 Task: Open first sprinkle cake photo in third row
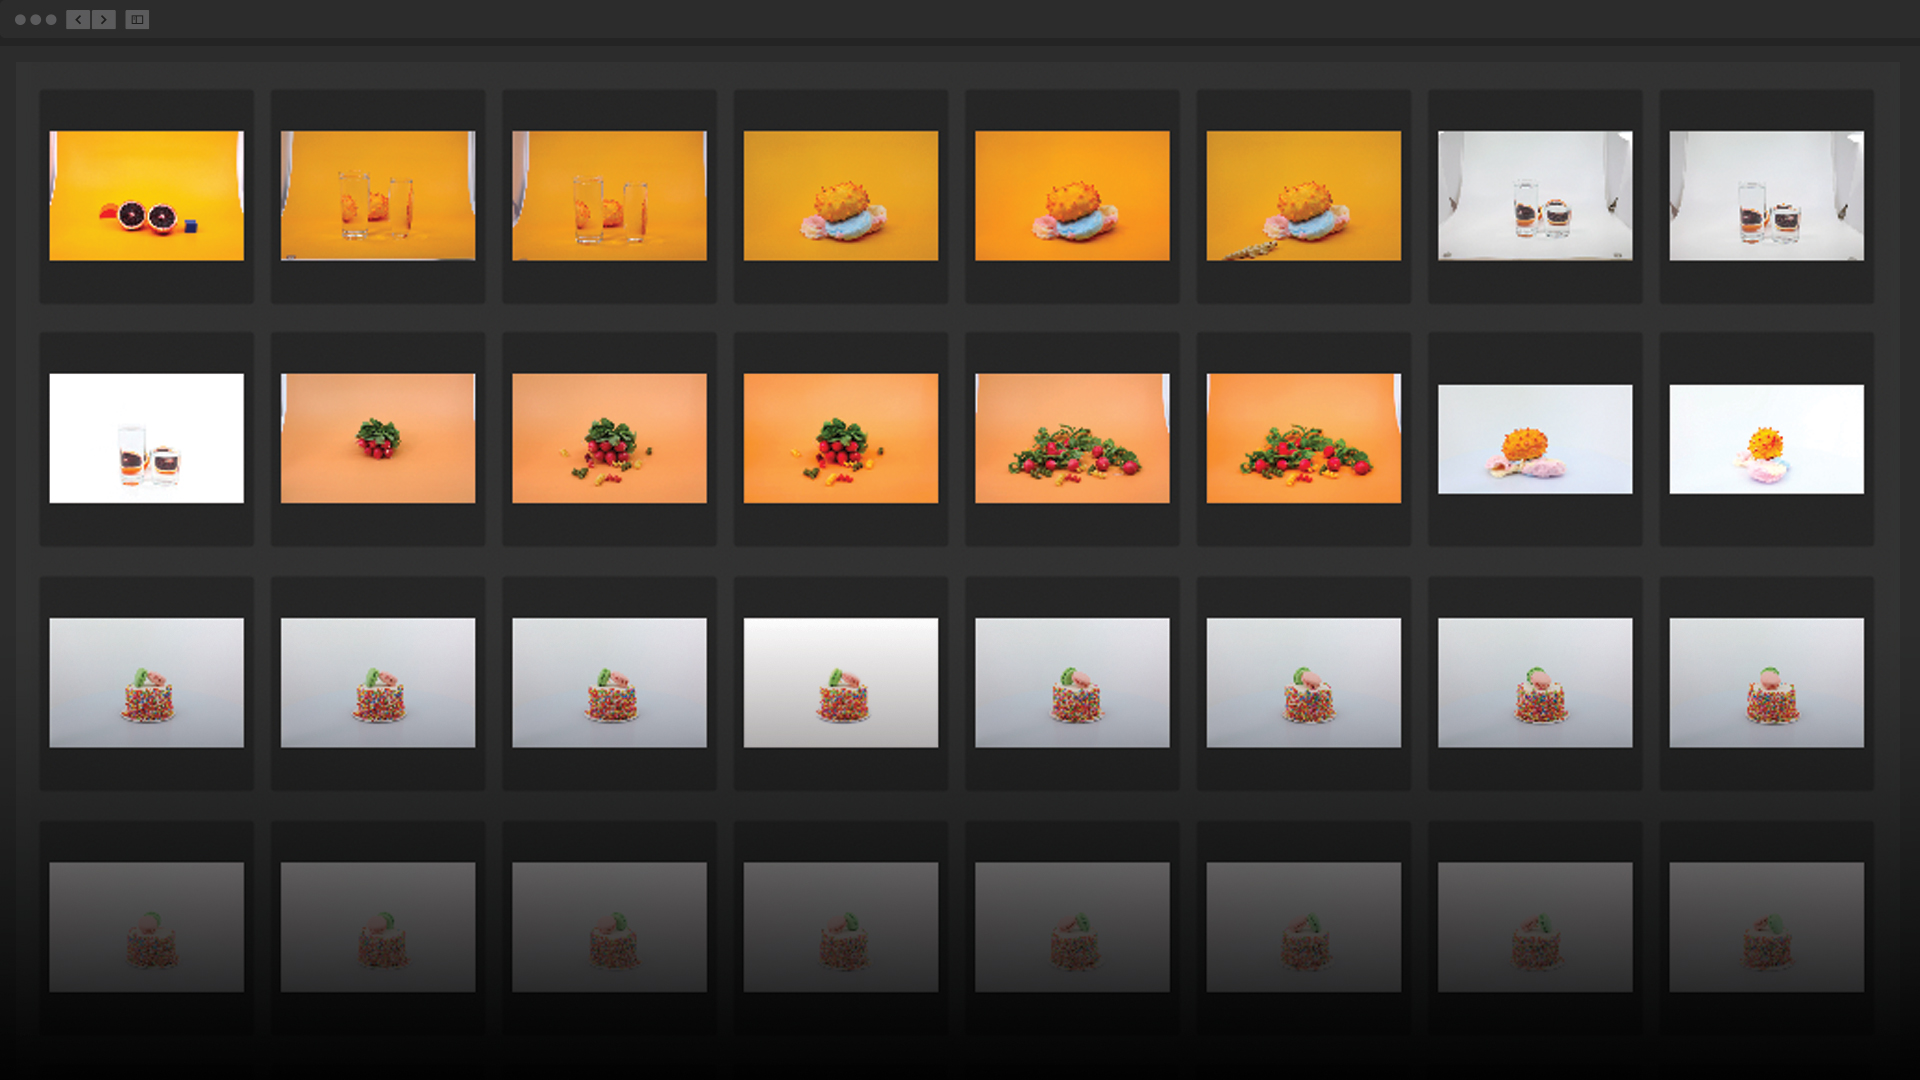coord(146,683)
